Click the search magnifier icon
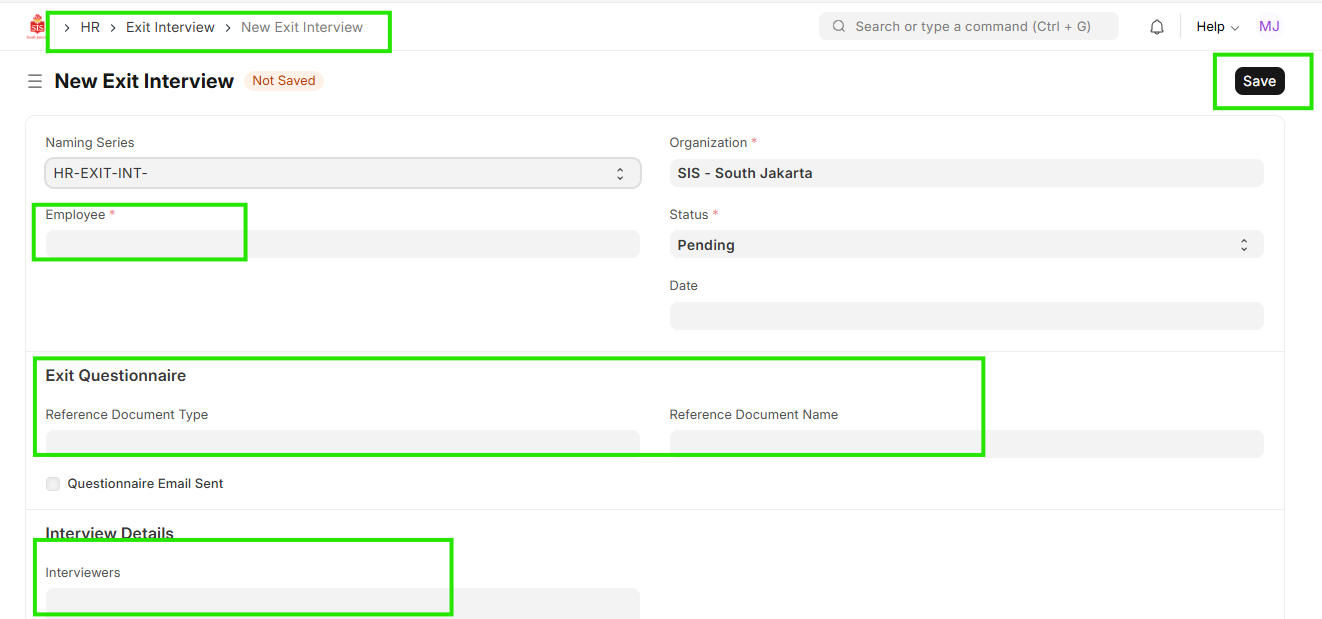The image size is (1322, 619). pyautogui.click(x=838, y=27)
